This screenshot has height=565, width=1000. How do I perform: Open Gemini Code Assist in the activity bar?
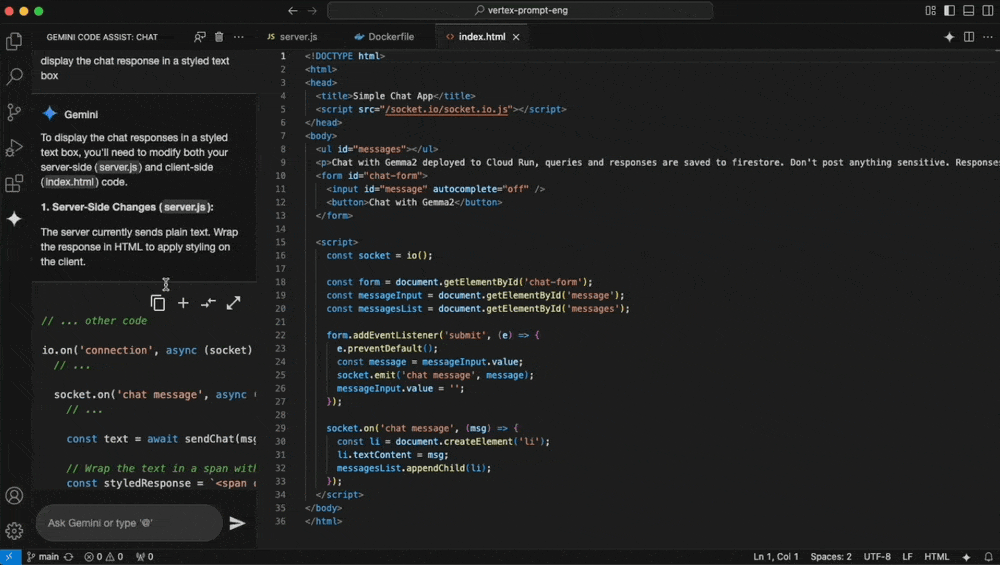click(x=14, y=219)
